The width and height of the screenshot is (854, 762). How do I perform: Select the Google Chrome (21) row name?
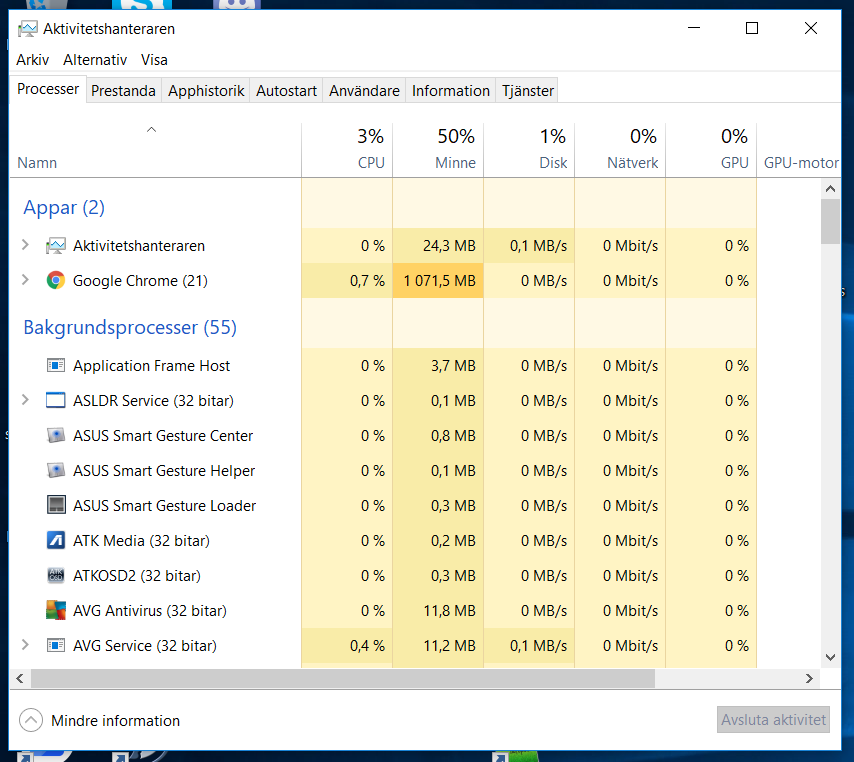coord(141,281)
